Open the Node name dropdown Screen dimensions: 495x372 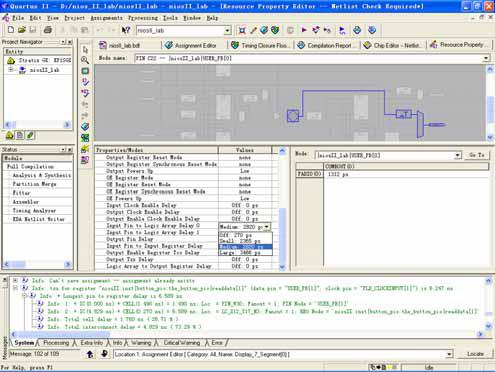point(486,58)
